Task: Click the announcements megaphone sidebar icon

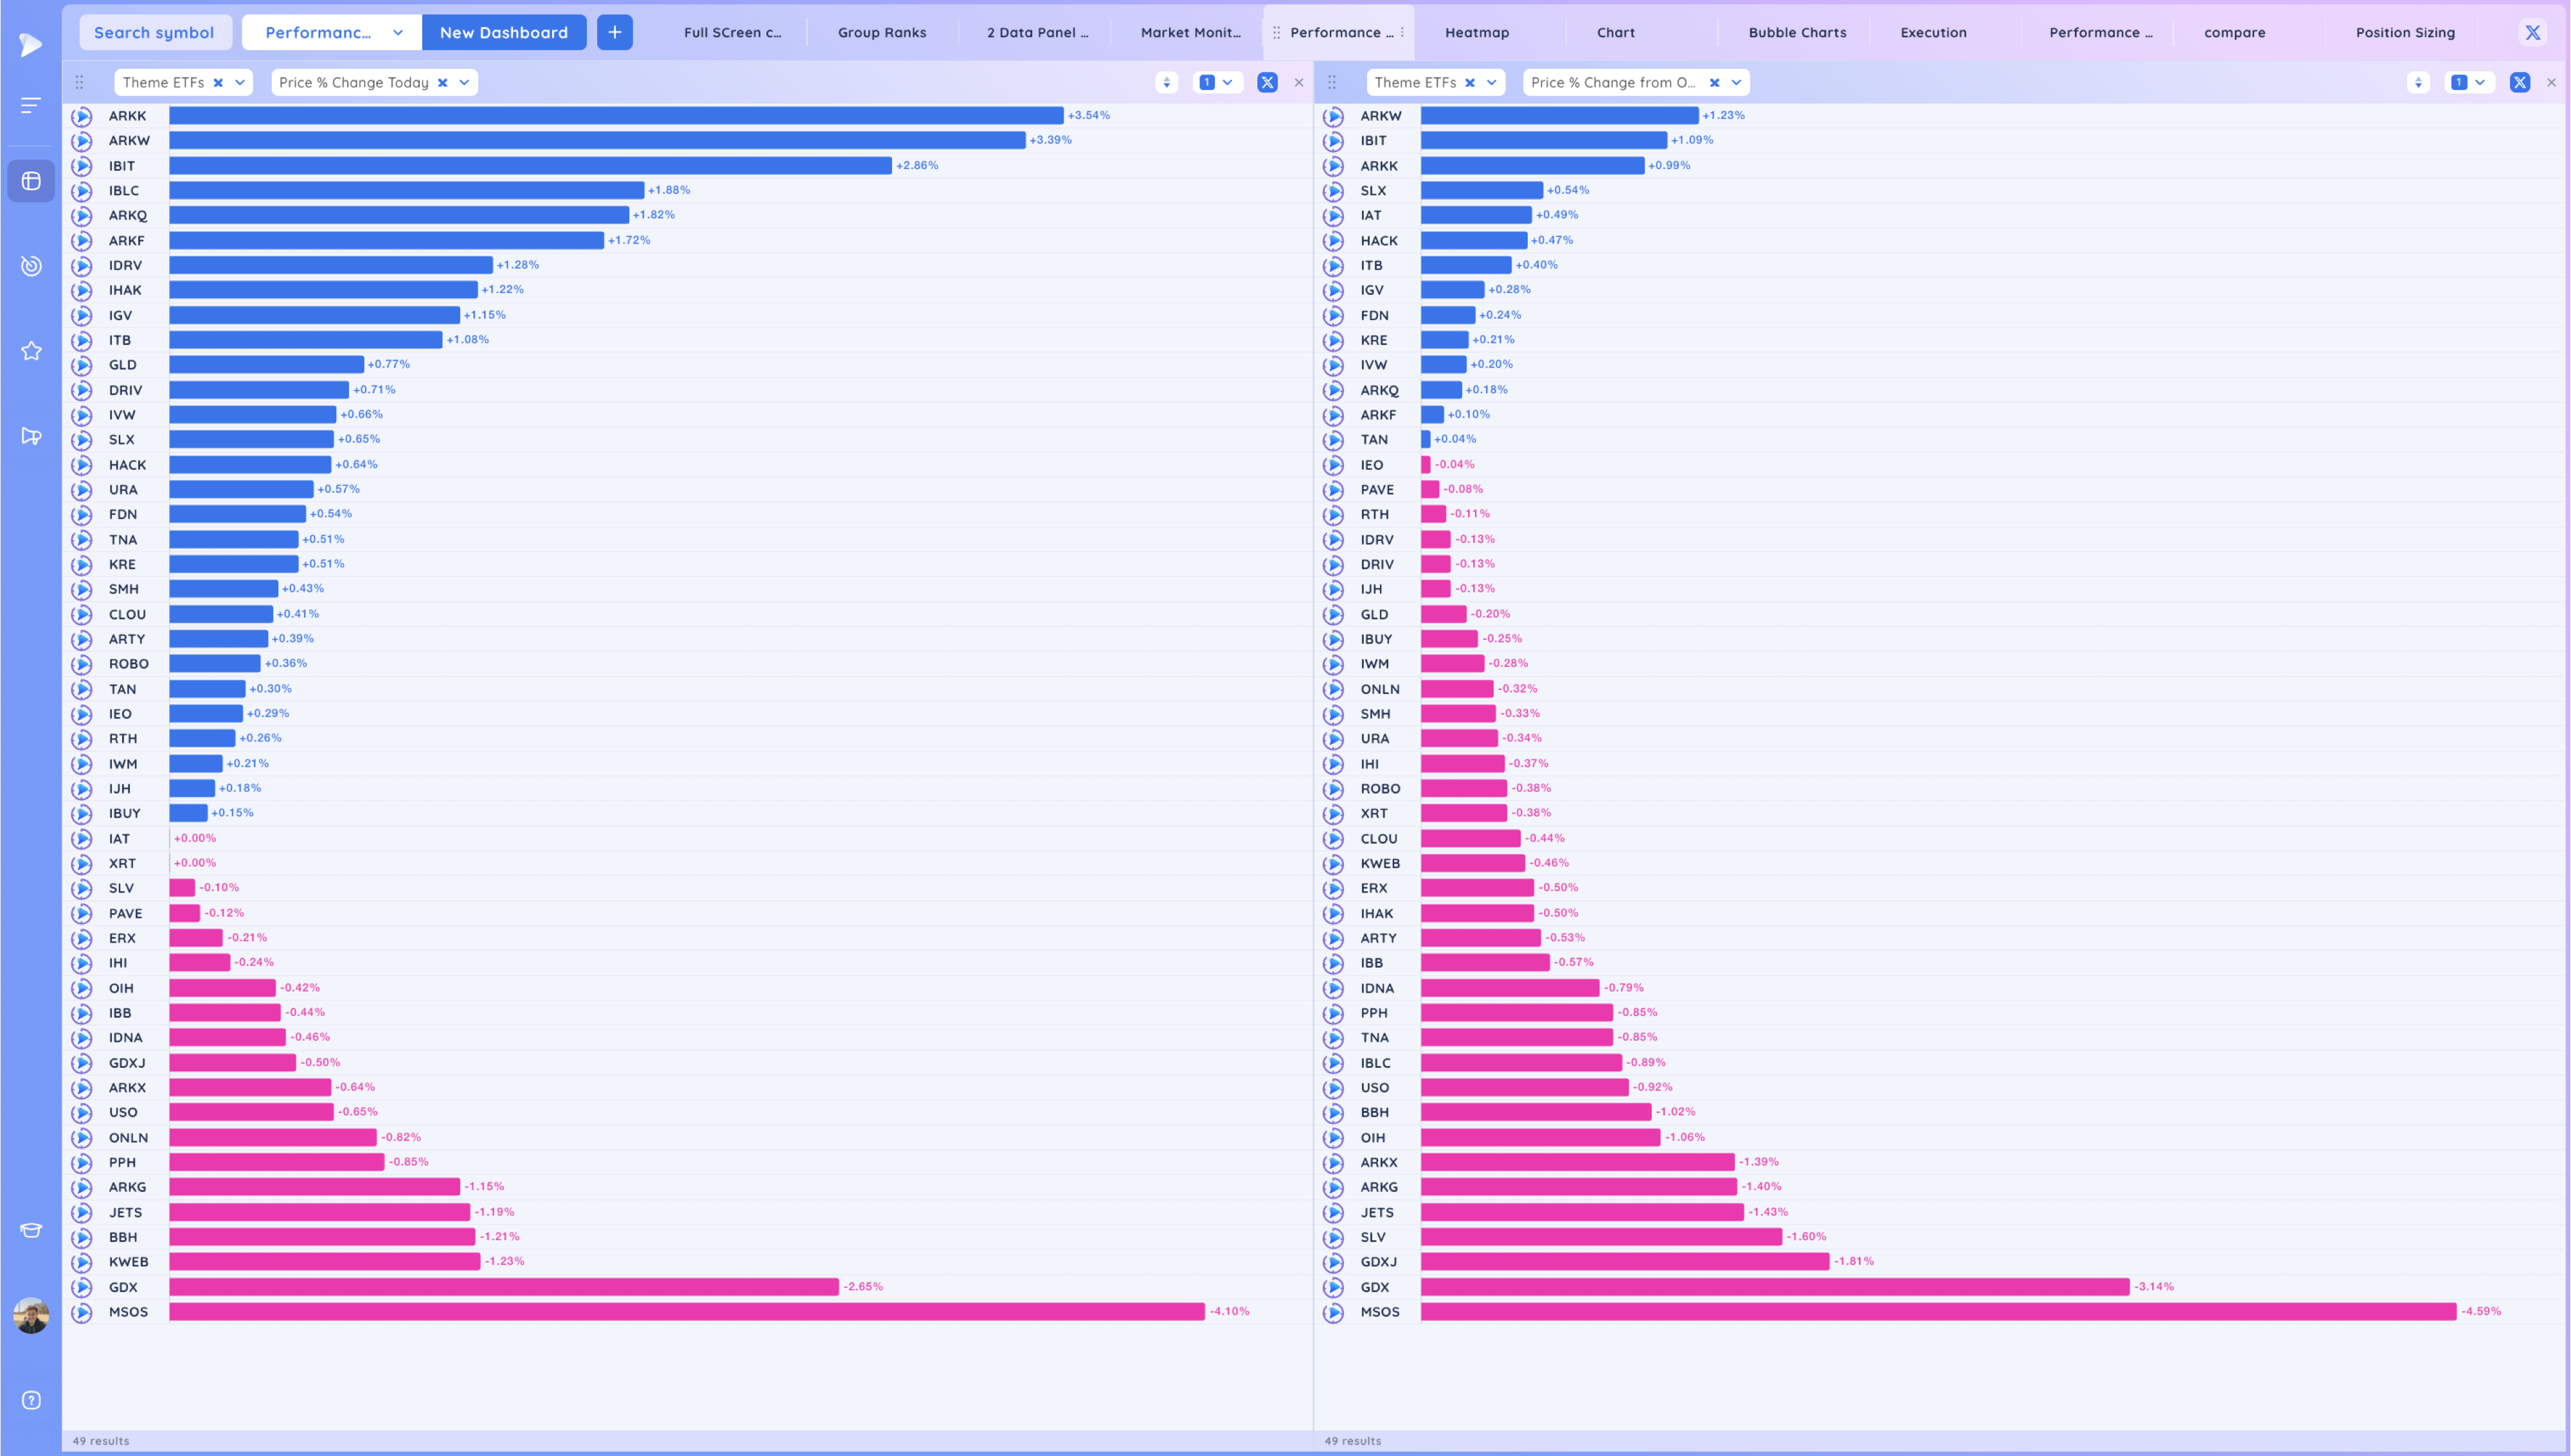Action: [x=31, y=436]
